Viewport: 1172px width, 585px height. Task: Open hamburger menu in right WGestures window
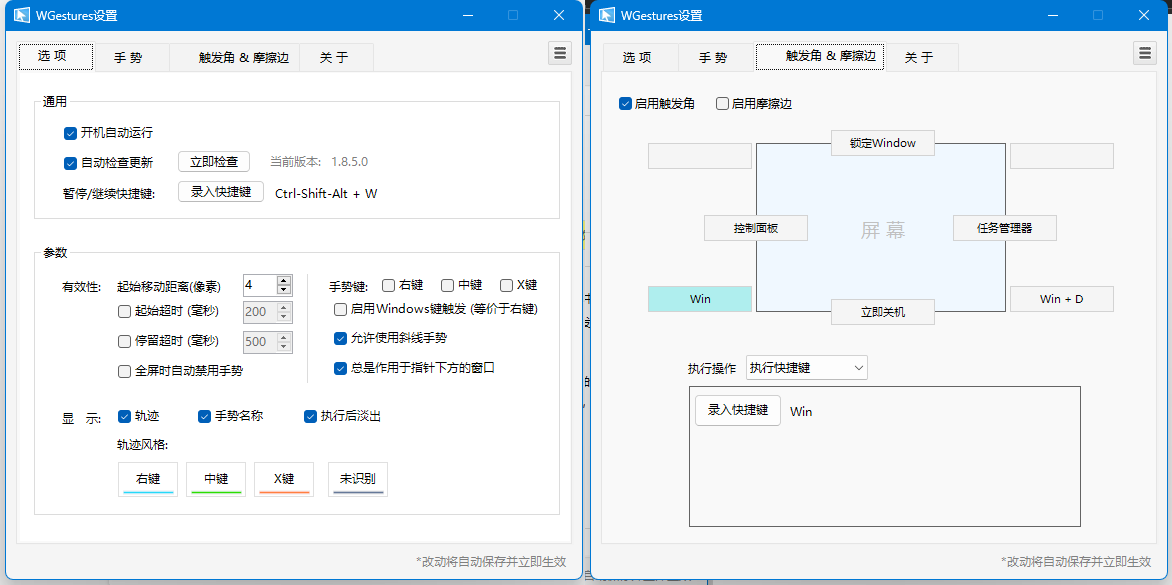pyautogui.click(x=1144, y=54)
